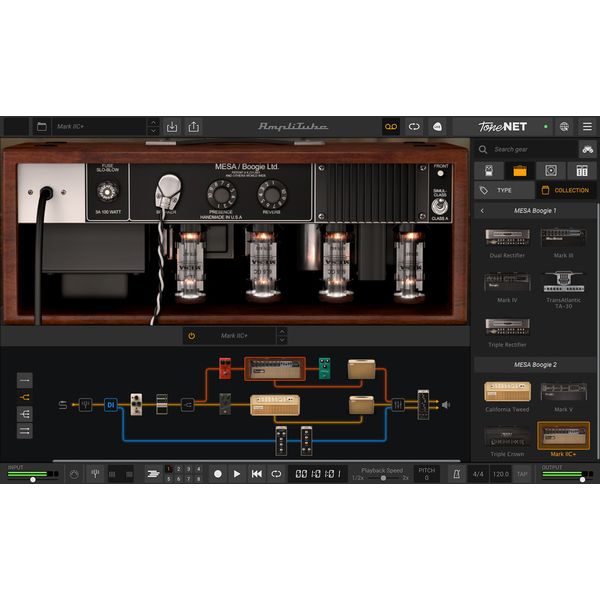Open the hamburger main menu

coord(587,127)
